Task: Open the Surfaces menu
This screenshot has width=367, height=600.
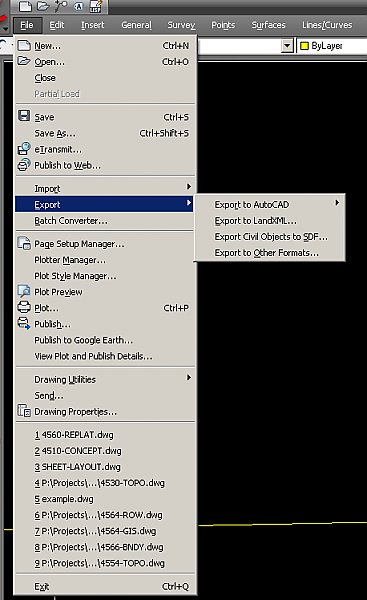Action: coord(268,25)
